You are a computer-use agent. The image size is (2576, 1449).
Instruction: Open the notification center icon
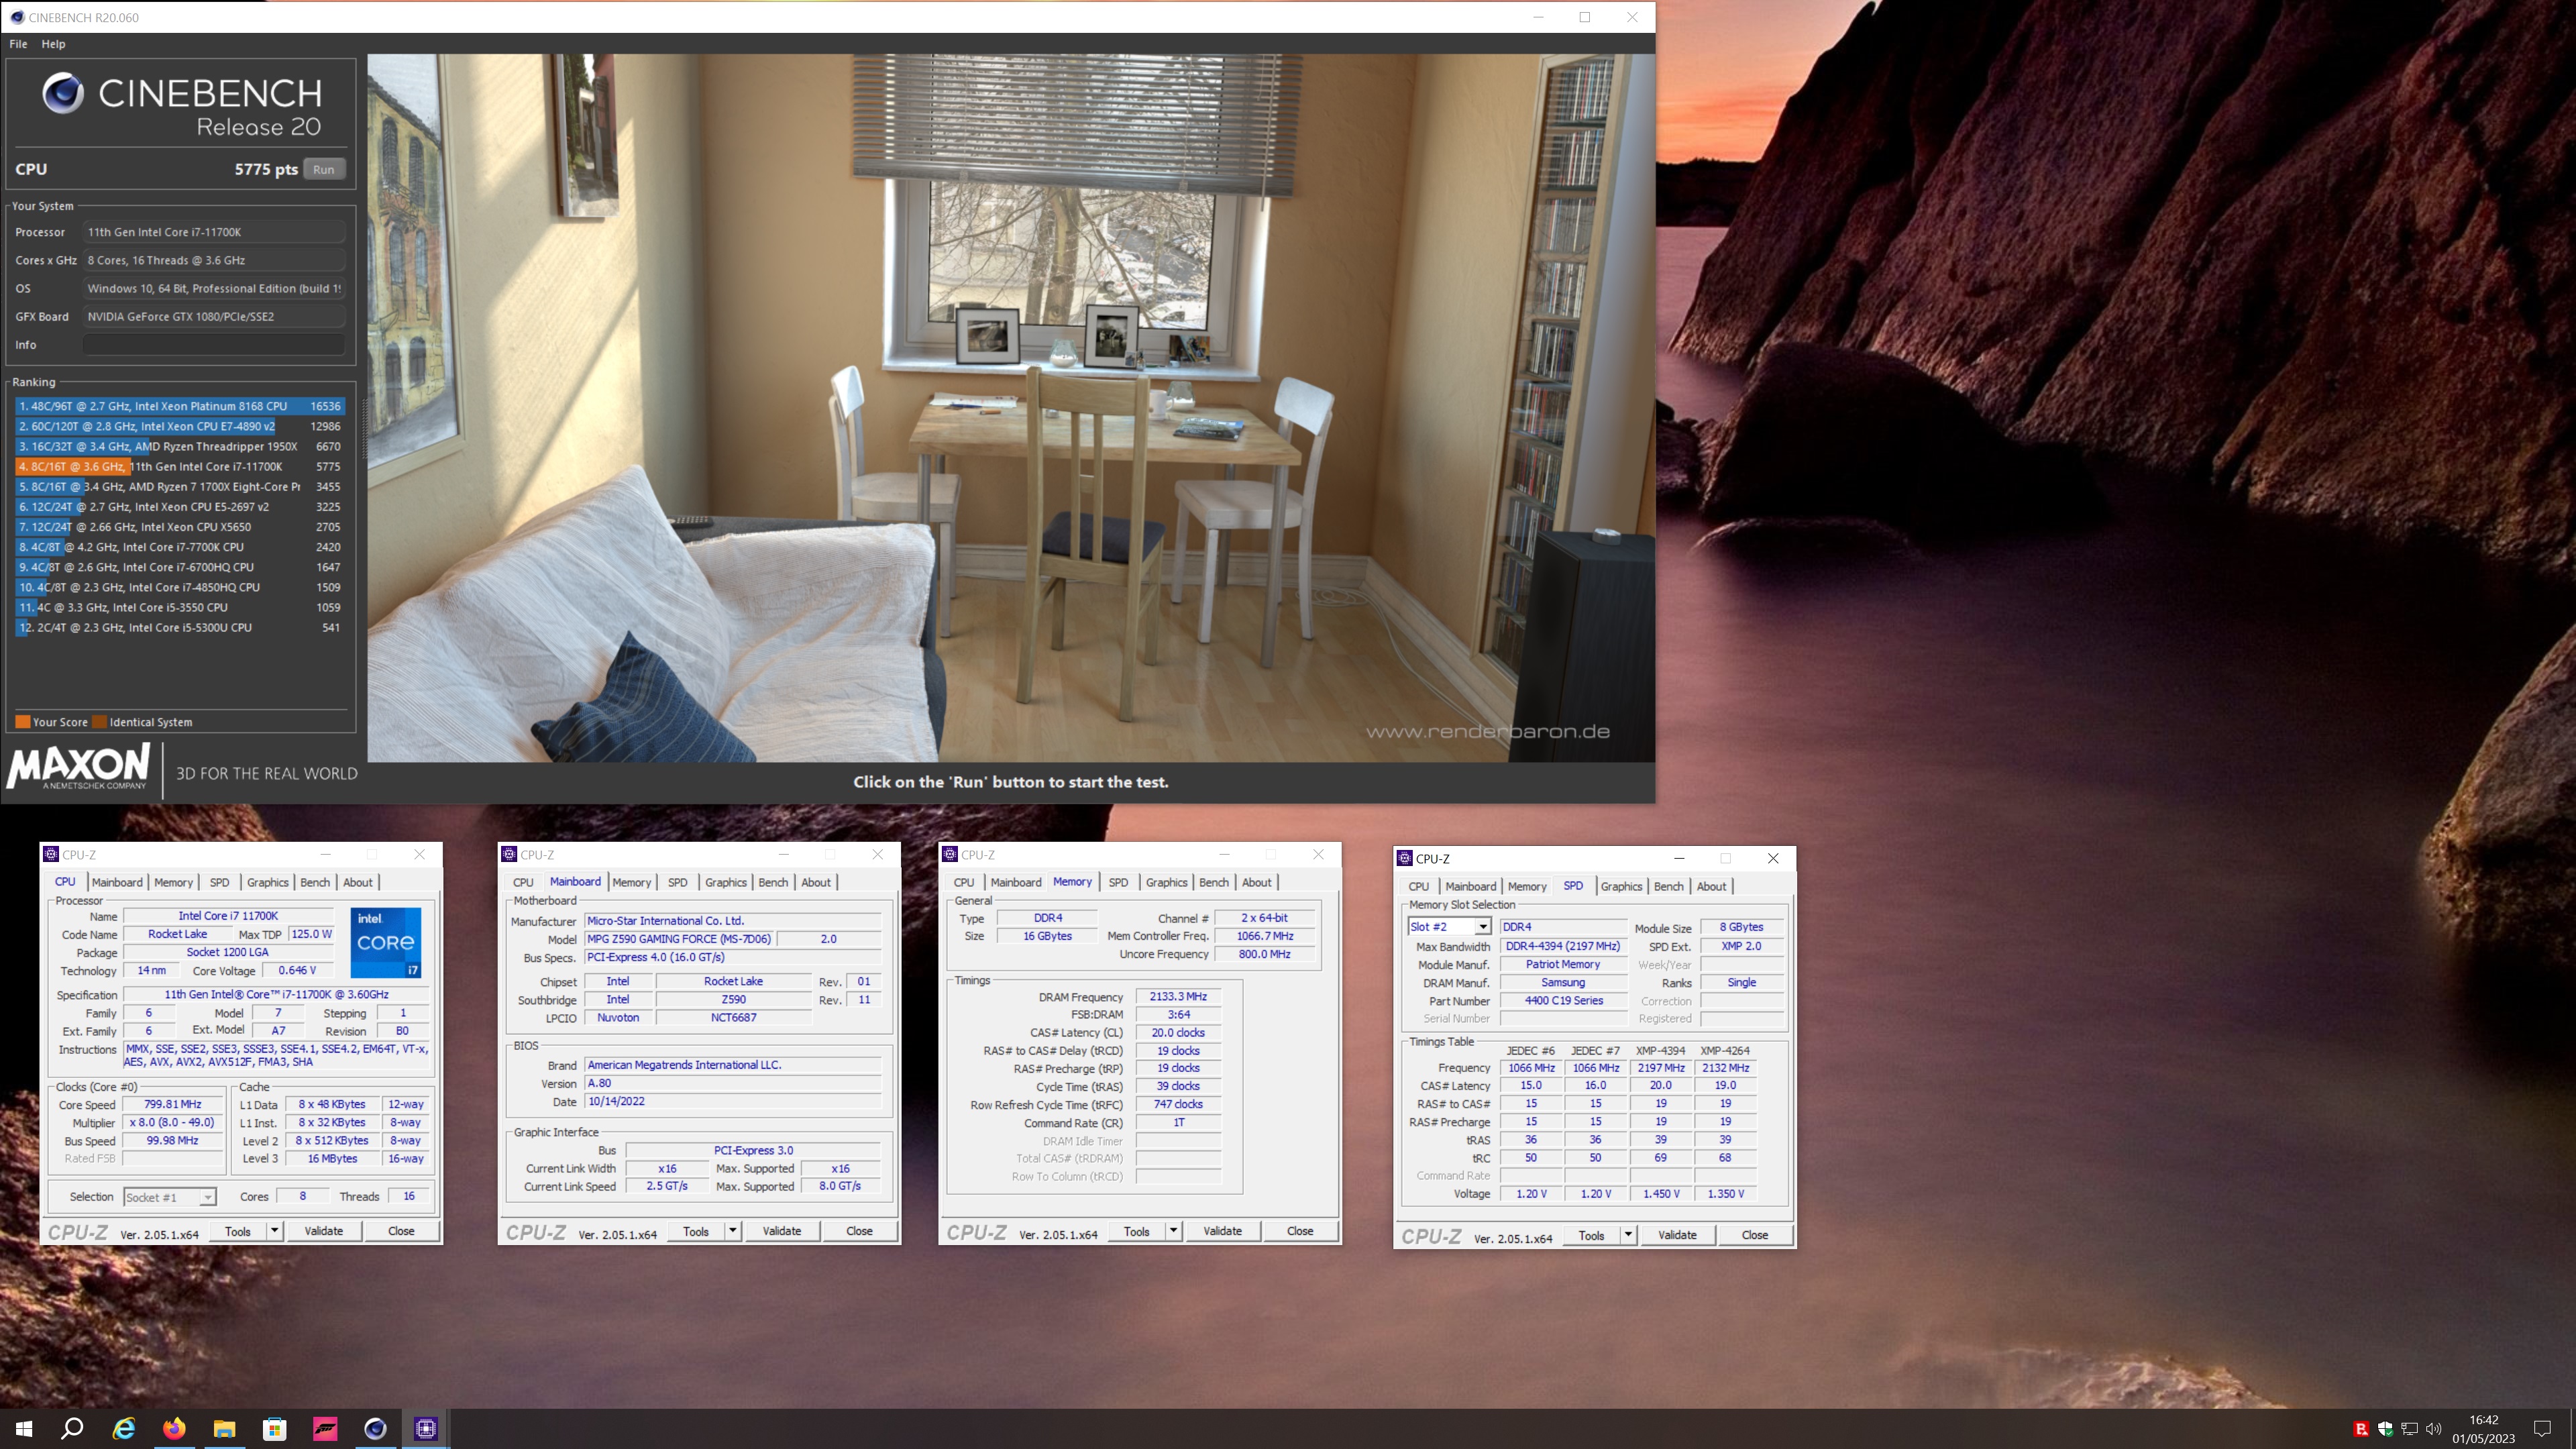[x=2541, y=1428]
